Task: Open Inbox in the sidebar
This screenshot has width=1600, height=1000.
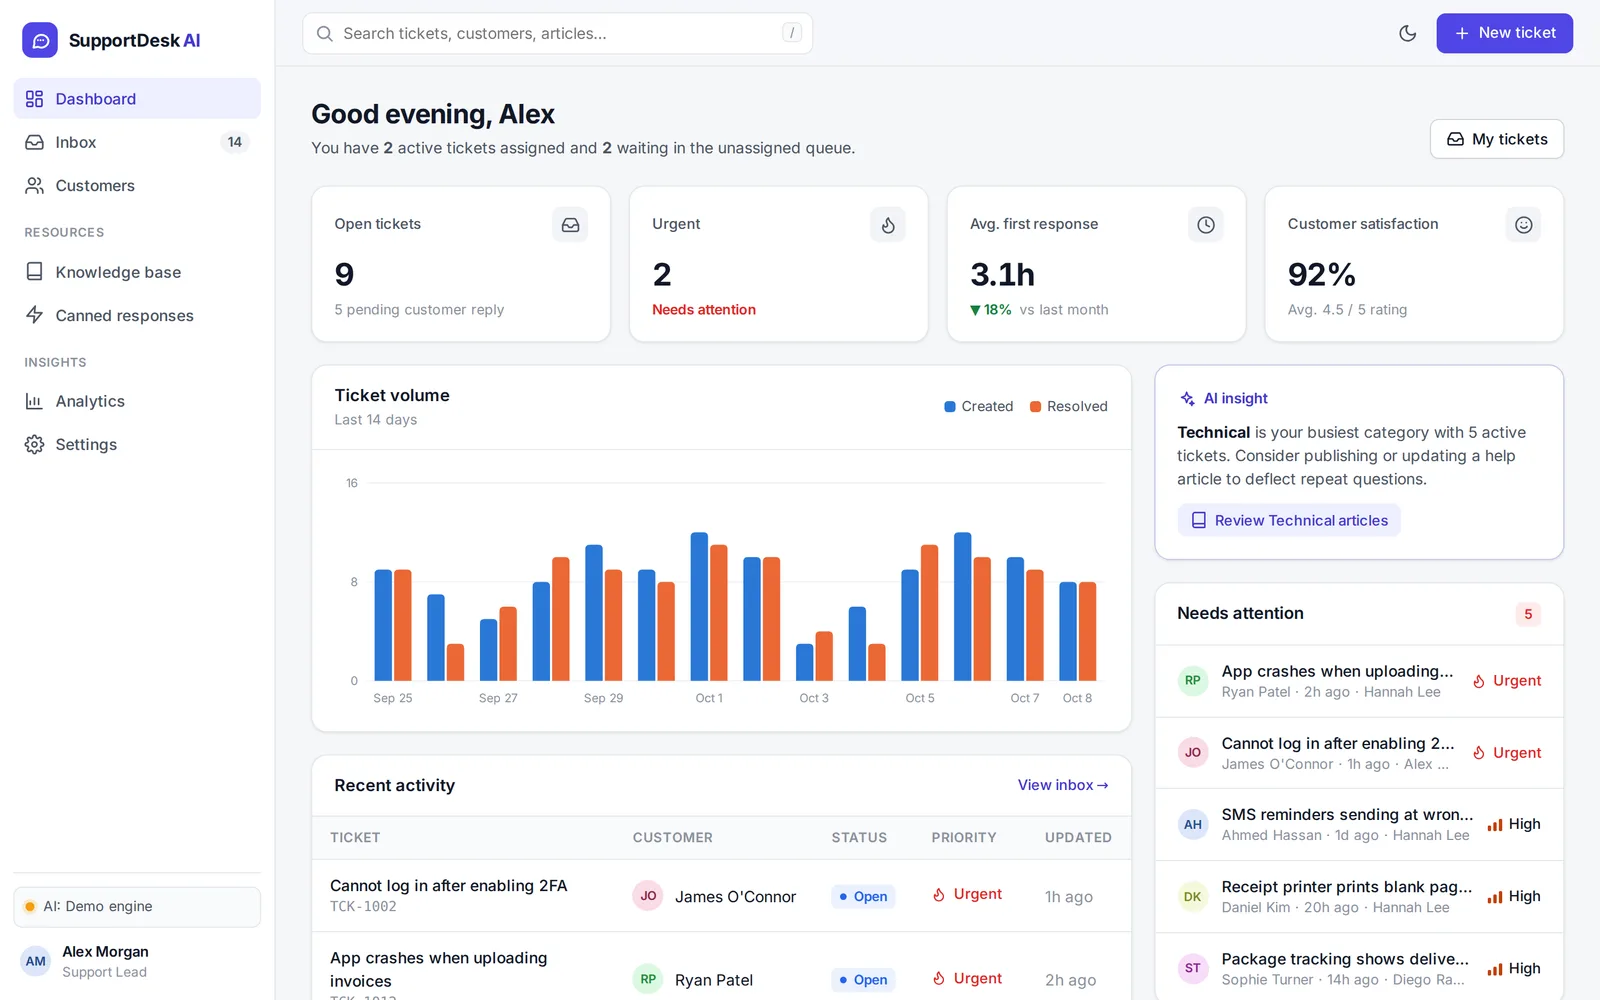Action: click(137, 142)
